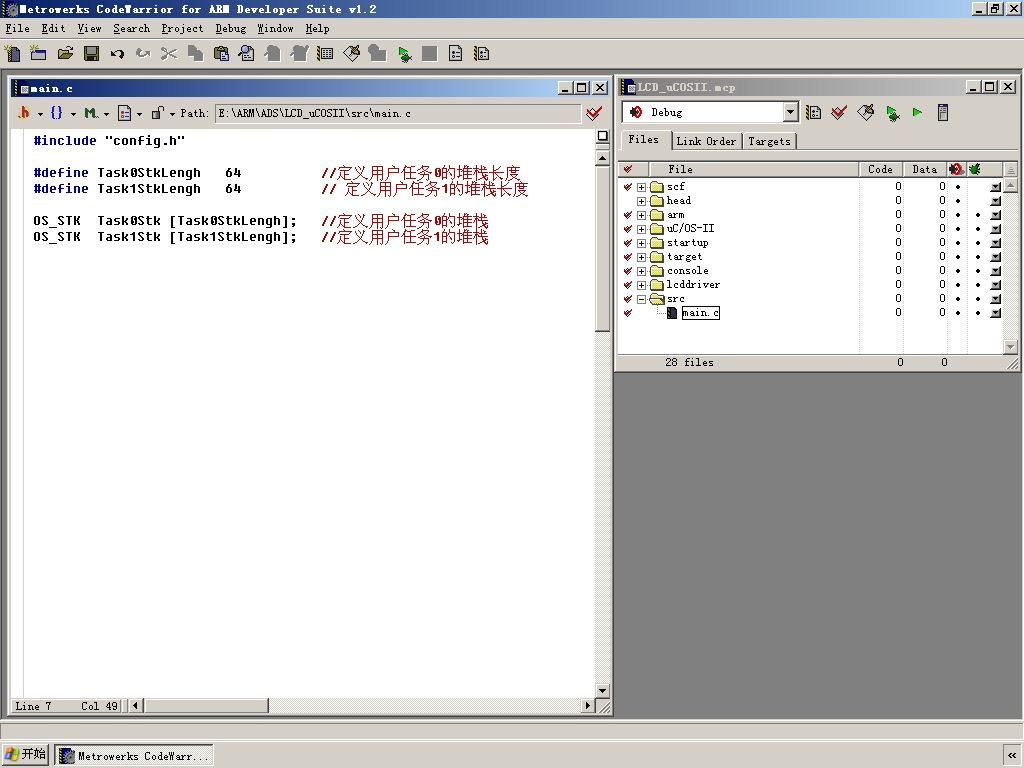Viewport: 1024px width, 768px height.
Task: Switch to Link Order tab
Action: click(x=706, y=141)
